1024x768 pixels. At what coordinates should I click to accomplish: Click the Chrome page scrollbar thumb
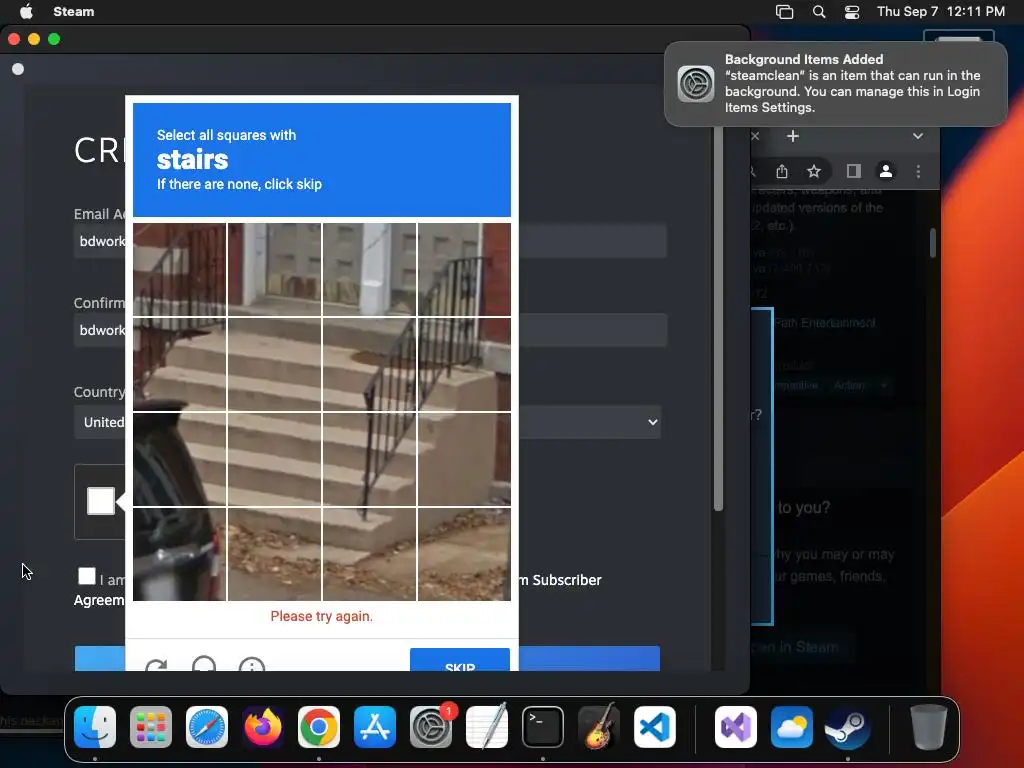click(933, 243)
